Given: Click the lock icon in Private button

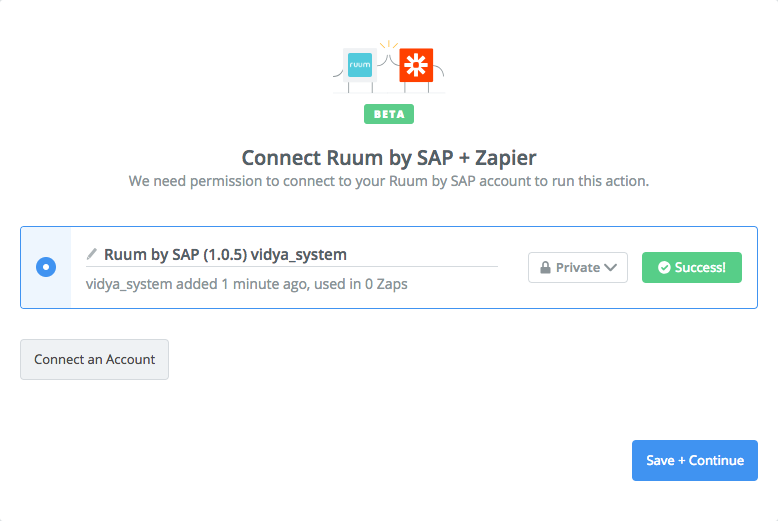Looking at the screenshot, I should [x=545, y=267].
